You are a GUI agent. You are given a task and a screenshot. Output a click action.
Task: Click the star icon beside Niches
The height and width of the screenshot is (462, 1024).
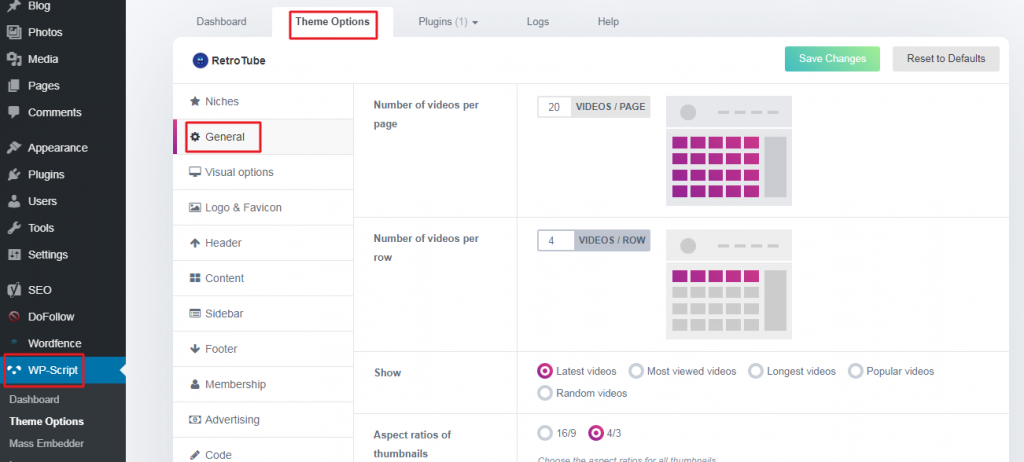(x=195, y=102)
